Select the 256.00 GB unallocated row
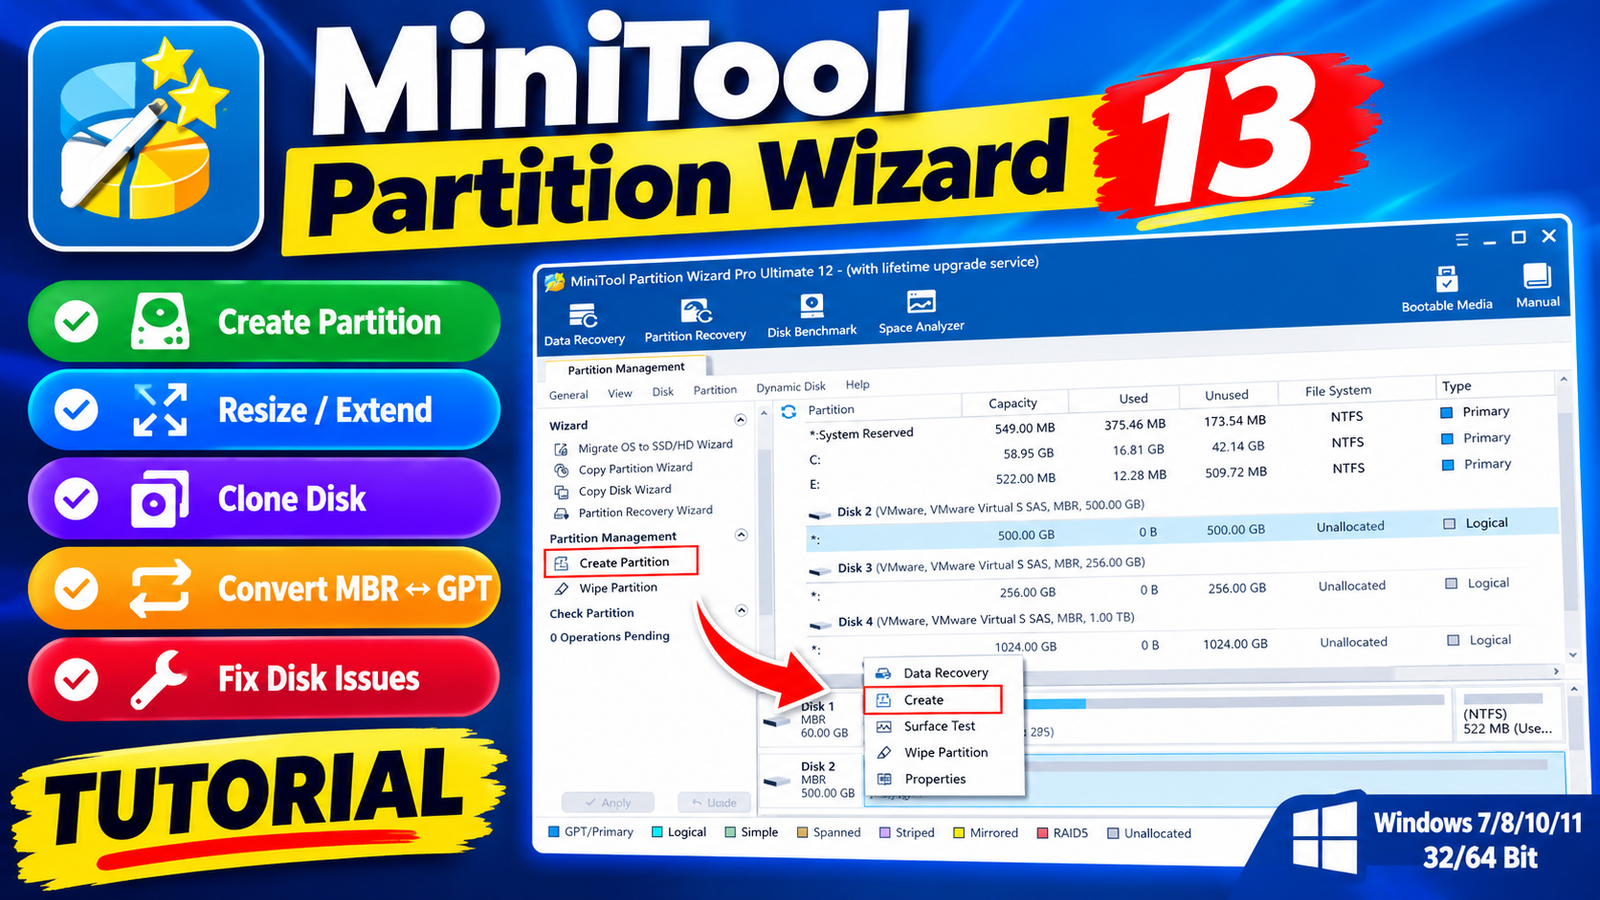 (1182, 590)
